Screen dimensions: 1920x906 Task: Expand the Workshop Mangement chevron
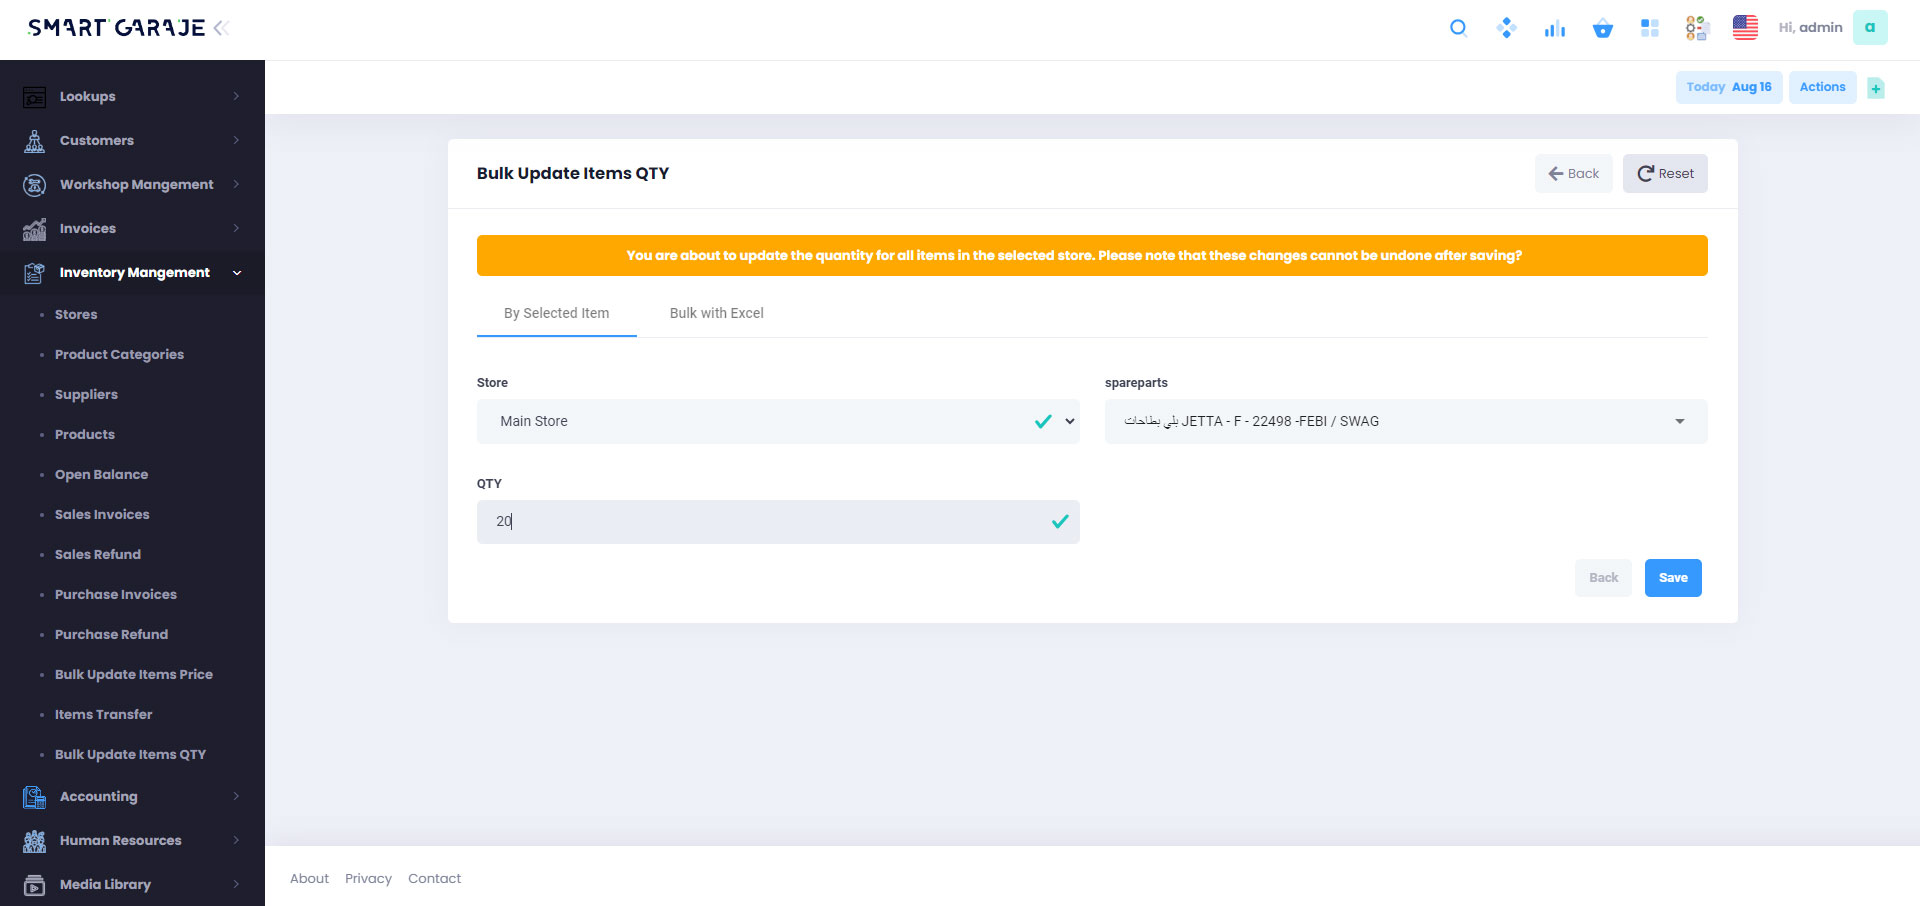(236, 184)
